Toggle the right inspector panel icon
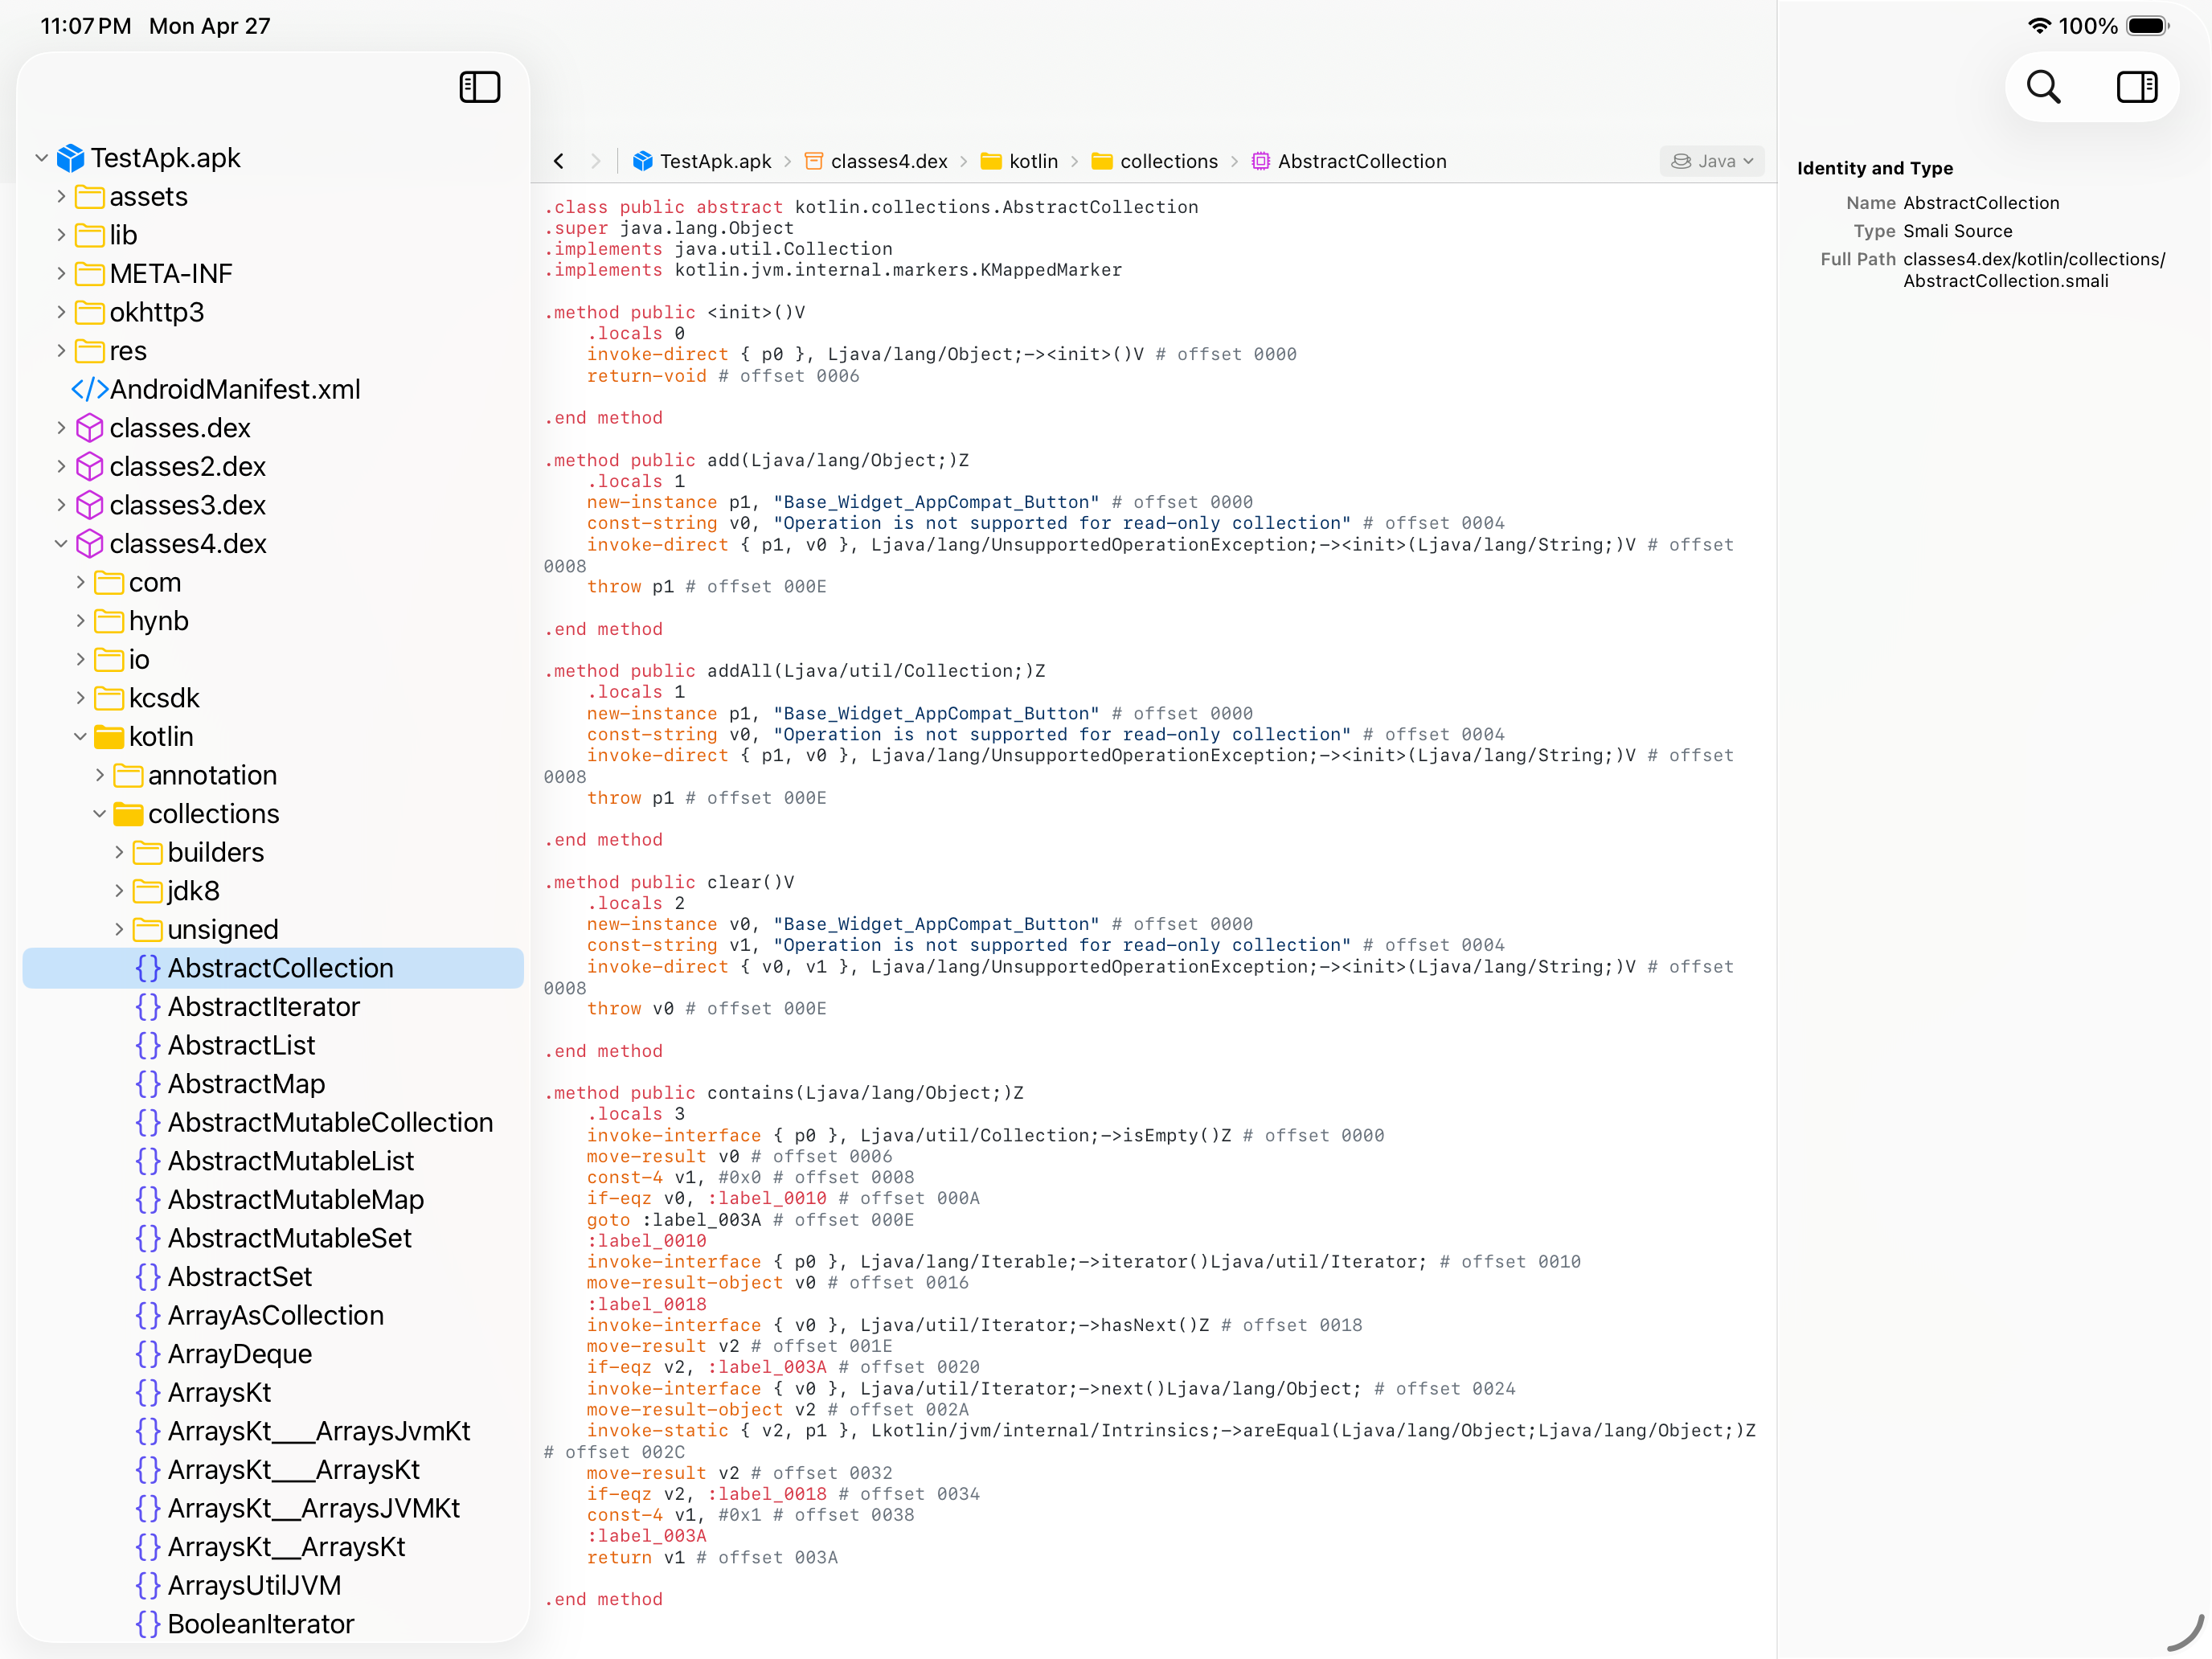The image size is (2212, 1659). 2136,87
